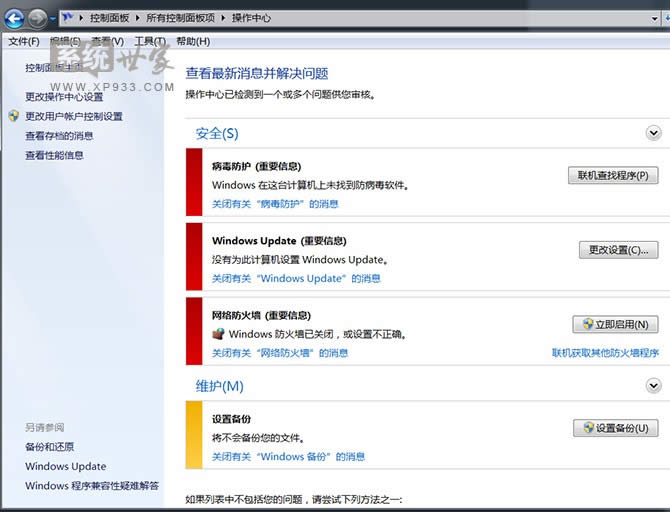Collapse the 维护(M) section chevron
Image resolution: width=670 pixels, height=512 pixels.
(654, 385)
